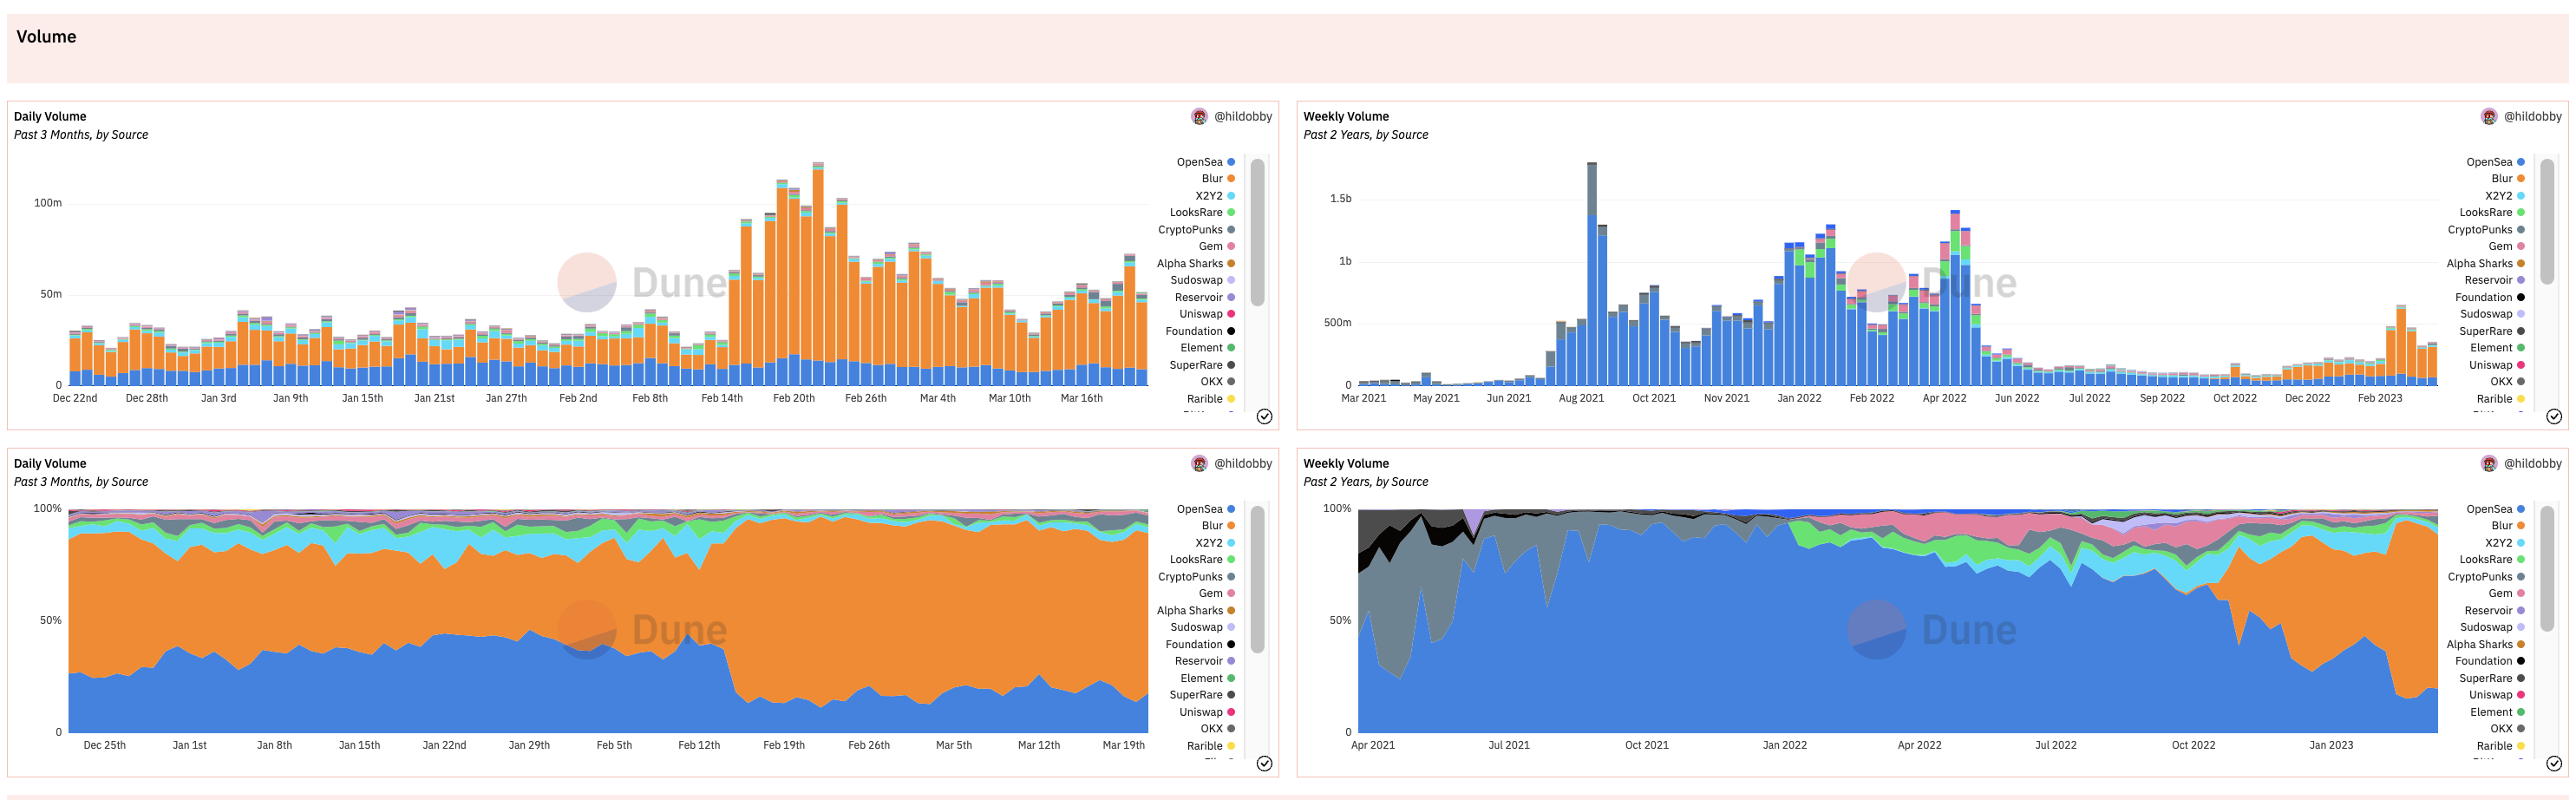Image resolution: width=2576 pixels, height=800 pixels.
Task: Click Gem pink color dot in Weekly bar legend
Action: pyautogui.click(x=2521, y=247)
